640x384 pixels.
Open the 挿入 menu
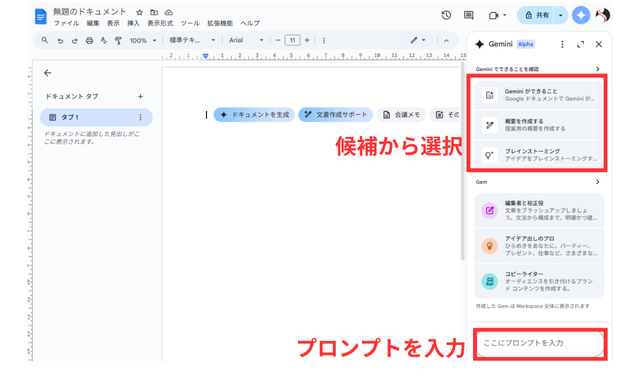click(x=133, y=23)
